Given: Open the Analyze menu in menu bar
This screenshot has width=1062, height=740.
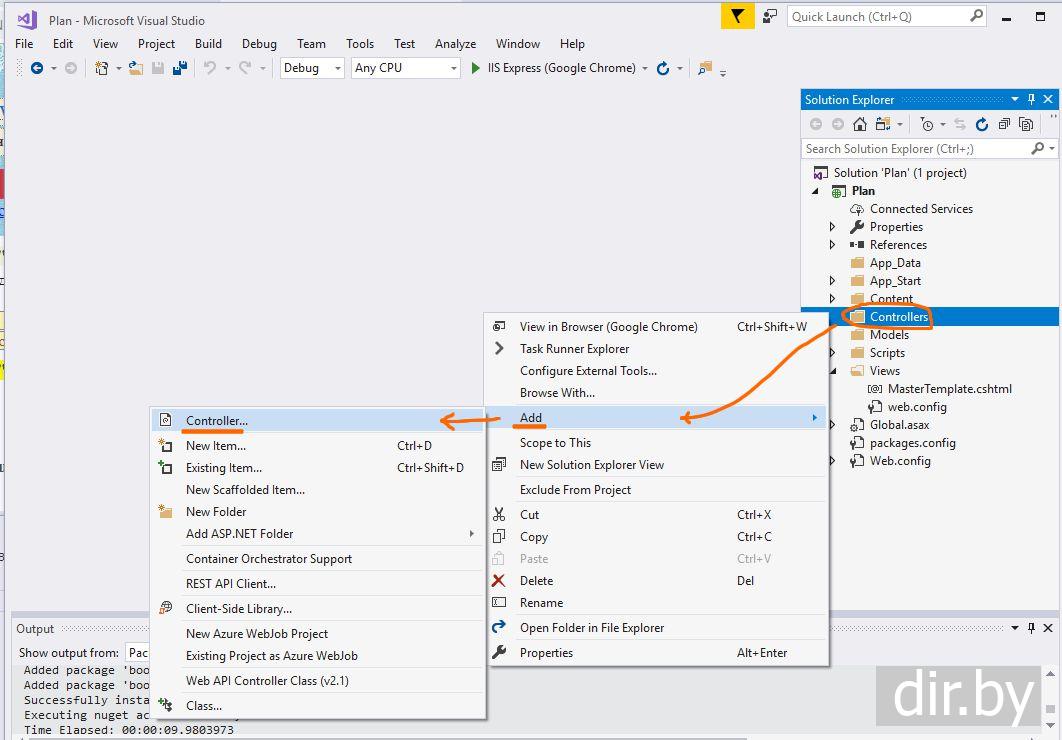Looking at the screenshot, I should click(x=455, y=44).
